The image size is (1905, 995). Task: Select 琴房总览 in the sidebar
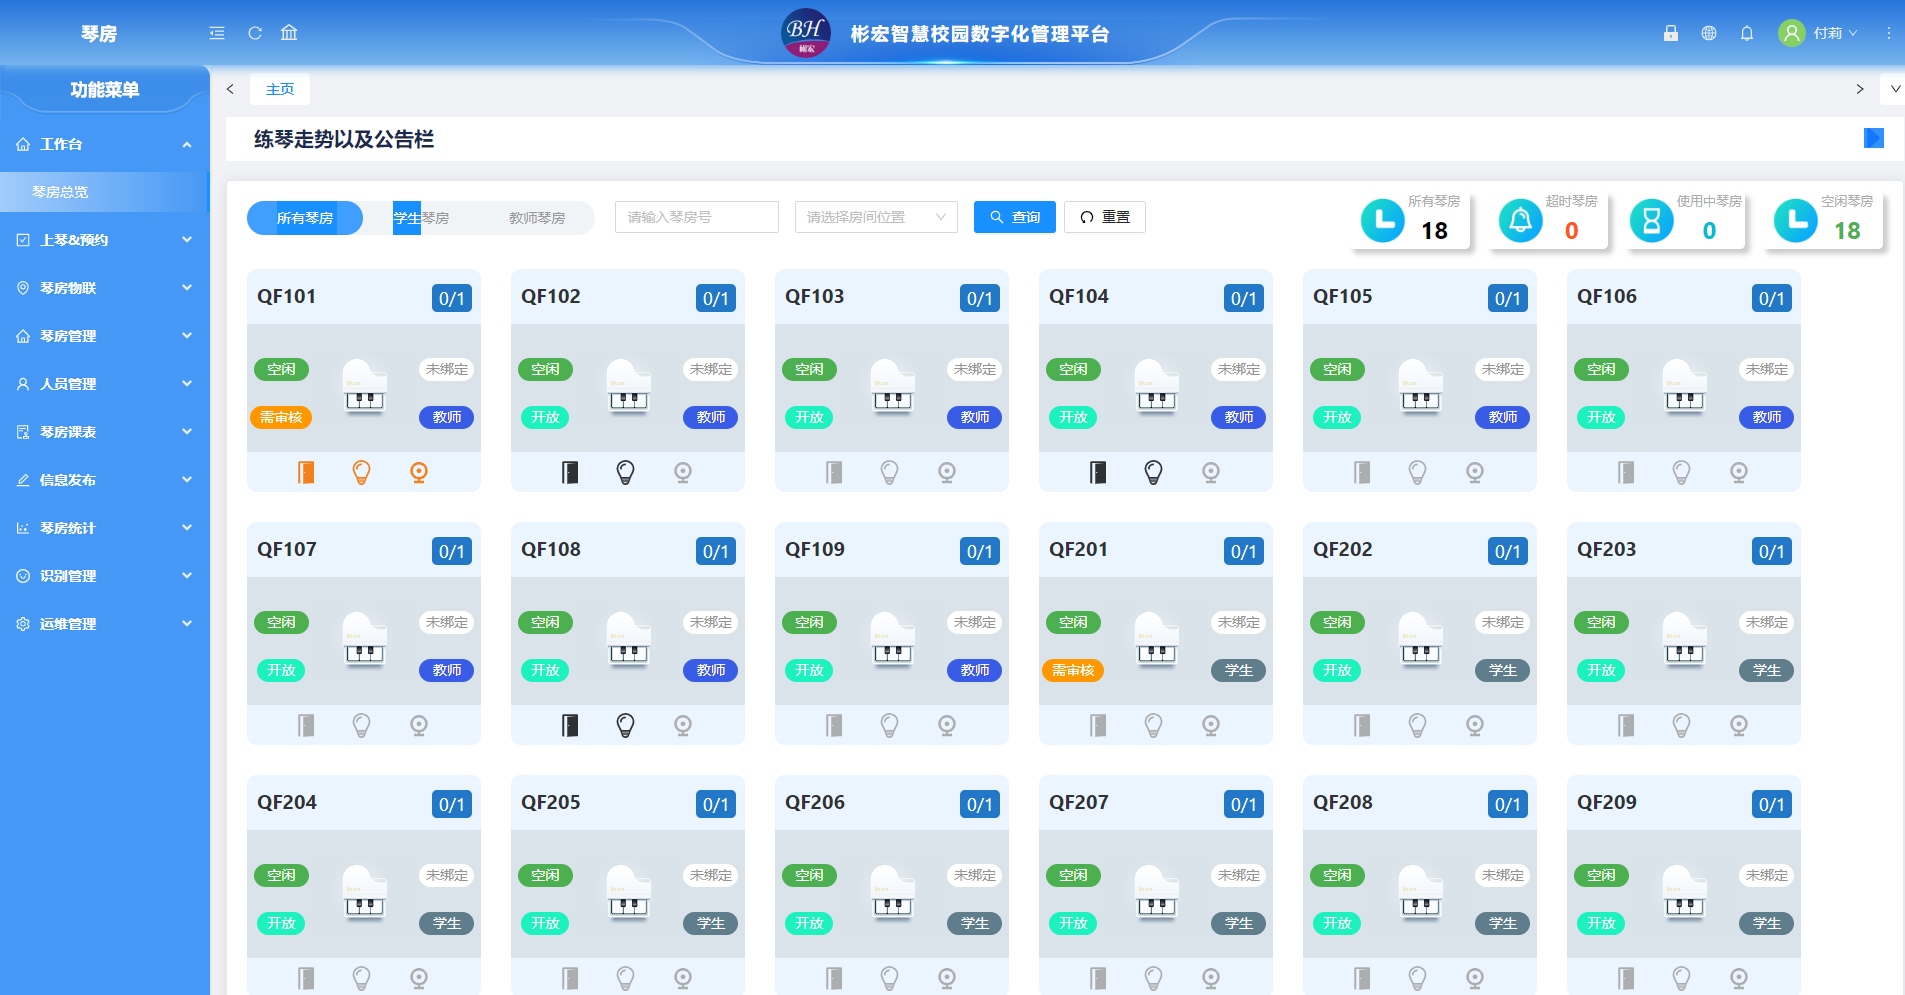point(60,192)
